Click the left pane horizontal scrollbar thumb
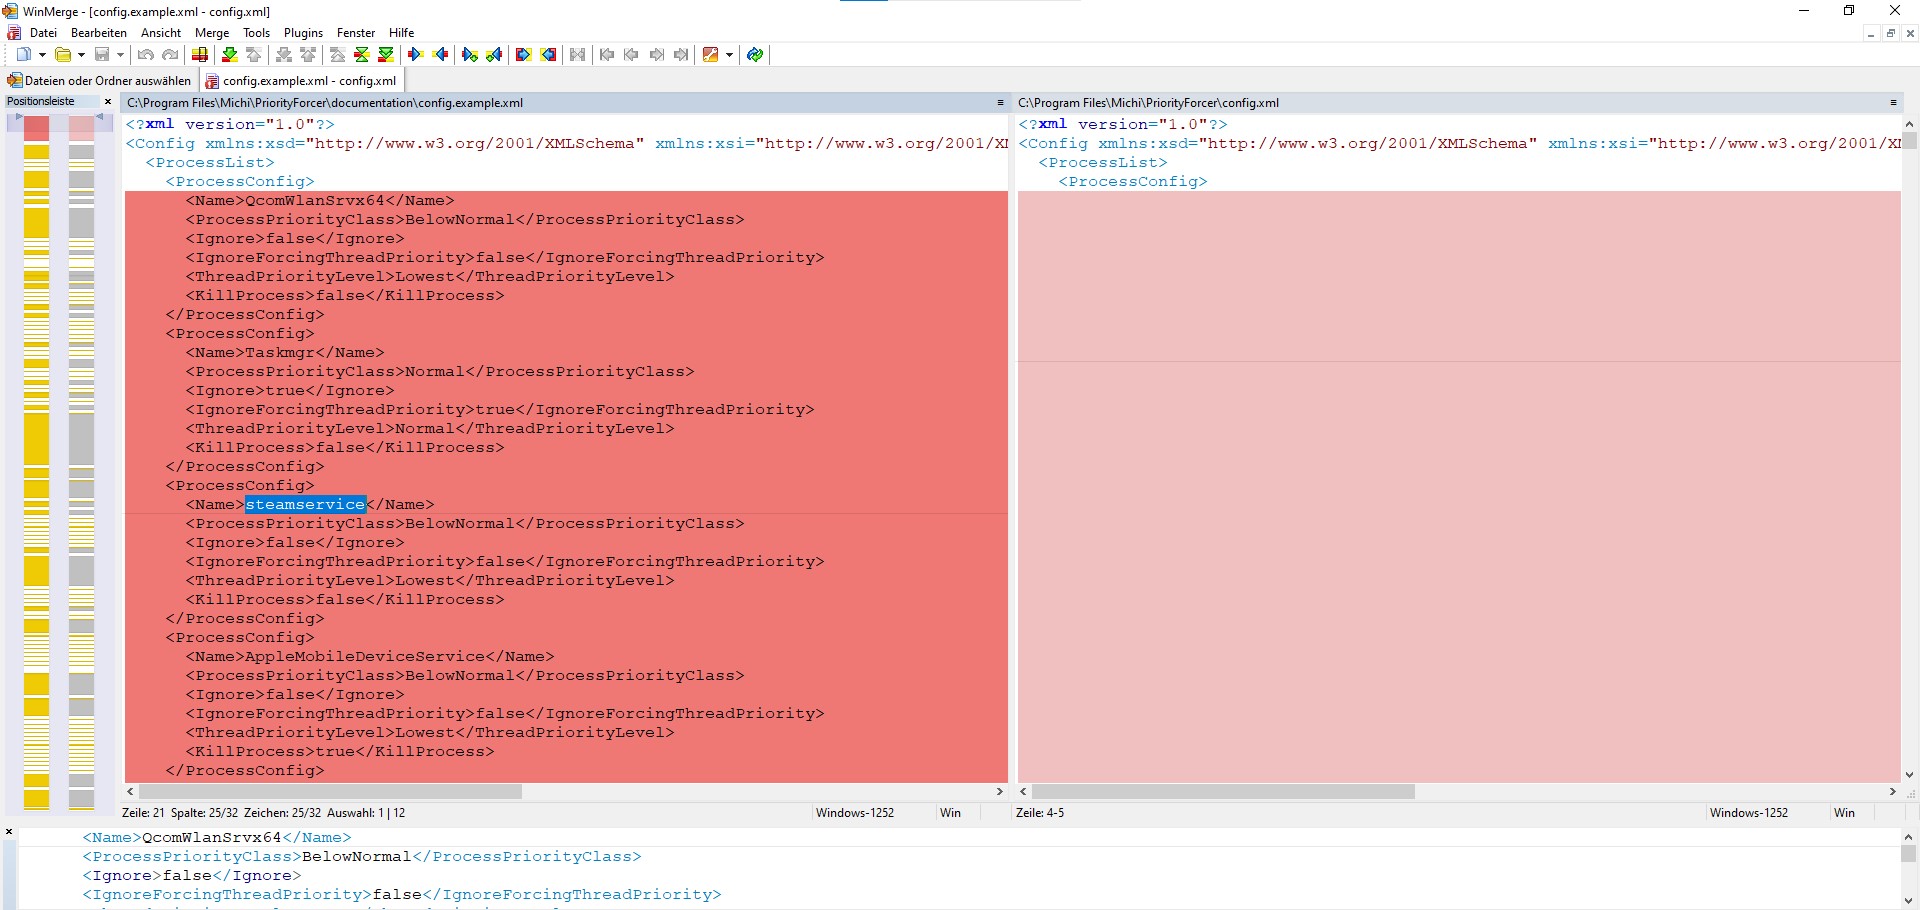Image resolution: width=1920 pixels, height=910 pixels. [x=330, y=791]
